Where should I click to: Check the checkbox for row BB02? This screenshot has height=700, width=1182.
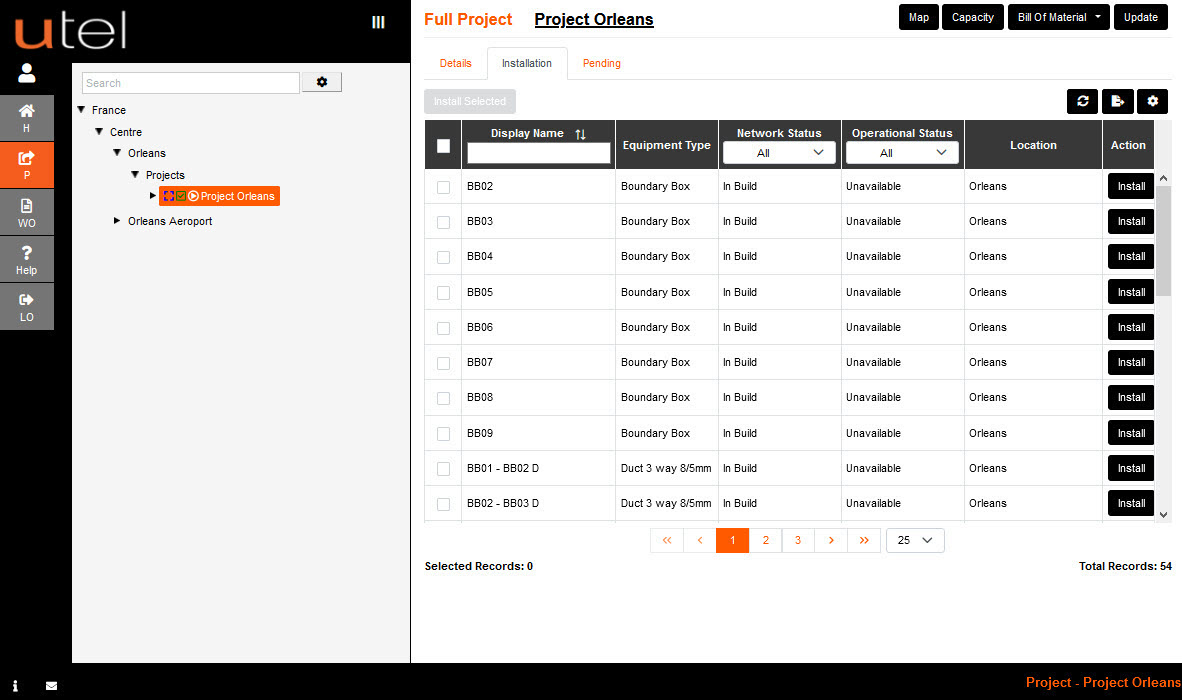click(x=443, y=186)
